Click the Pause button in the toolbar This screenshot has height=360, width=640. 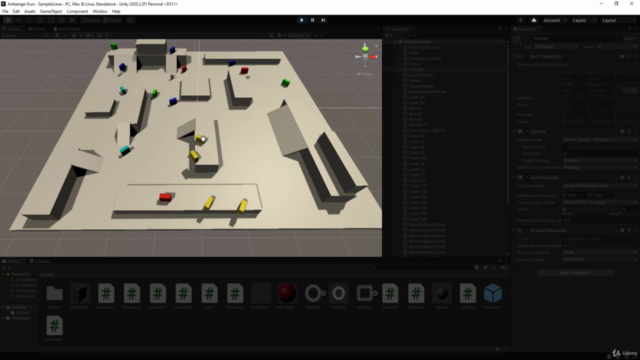313,20
